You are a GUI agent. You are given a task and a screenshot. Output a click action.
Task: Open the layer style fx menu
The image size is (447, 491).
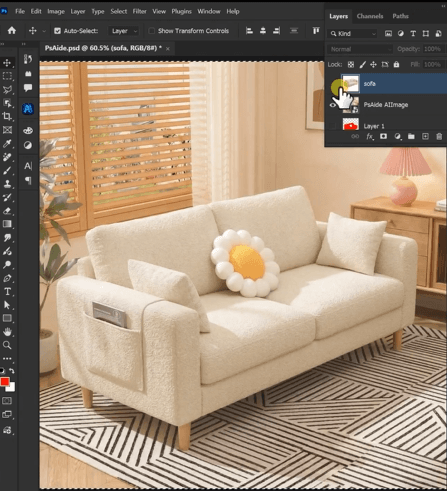(370, 136)
